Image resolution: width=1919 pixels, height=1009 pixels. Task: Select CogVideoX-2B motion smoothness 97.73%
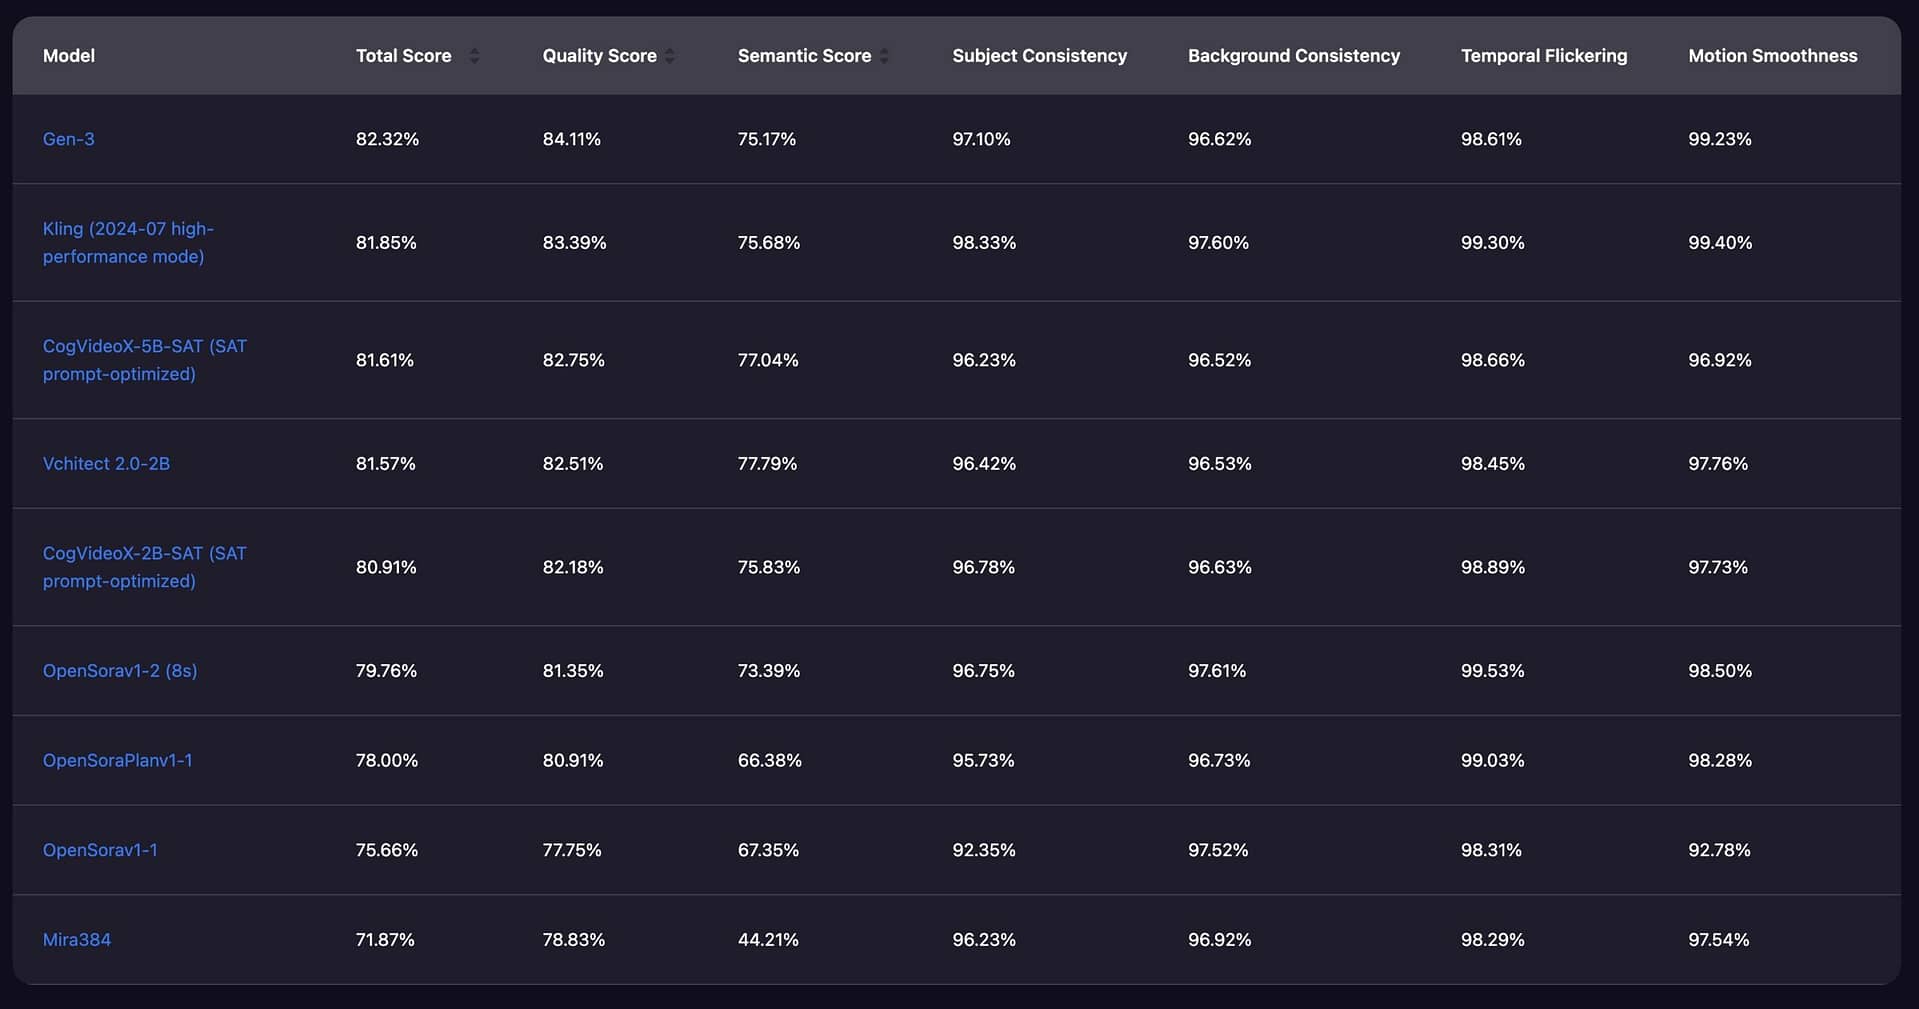point(1718,567)
